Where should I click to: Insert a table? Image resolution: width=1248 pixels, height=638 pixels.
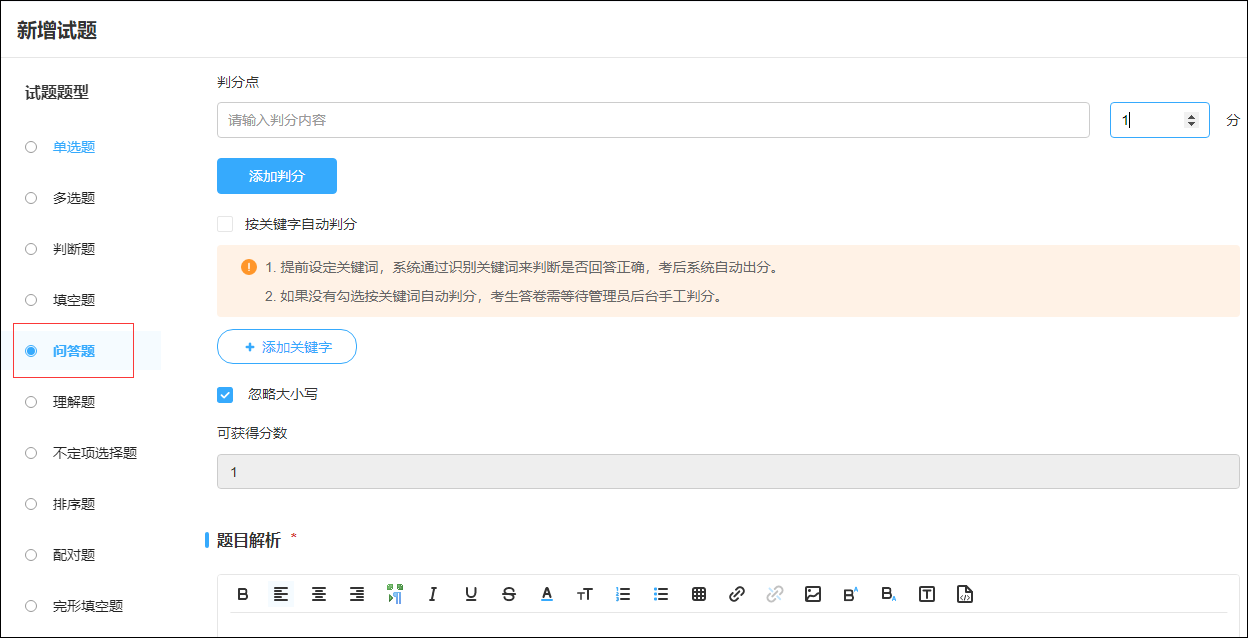pyautogui.click(x=699, y=594)
